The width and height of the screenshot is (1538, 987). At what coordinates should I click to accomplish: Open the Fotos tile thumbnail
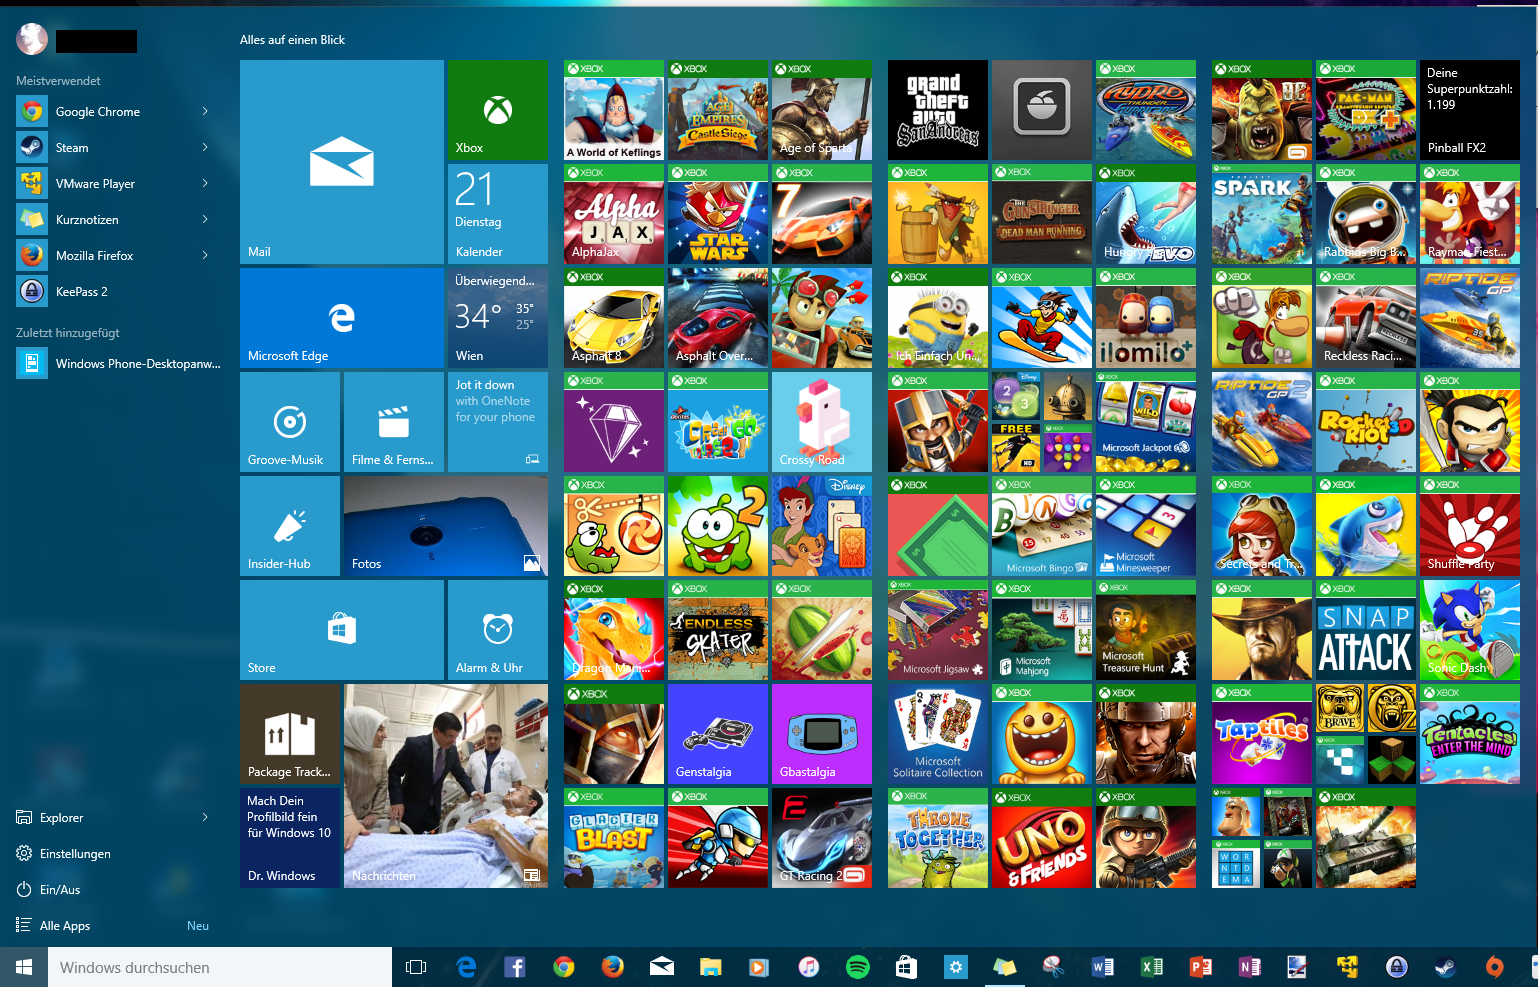pyautogui.click(x=446, y=526)
